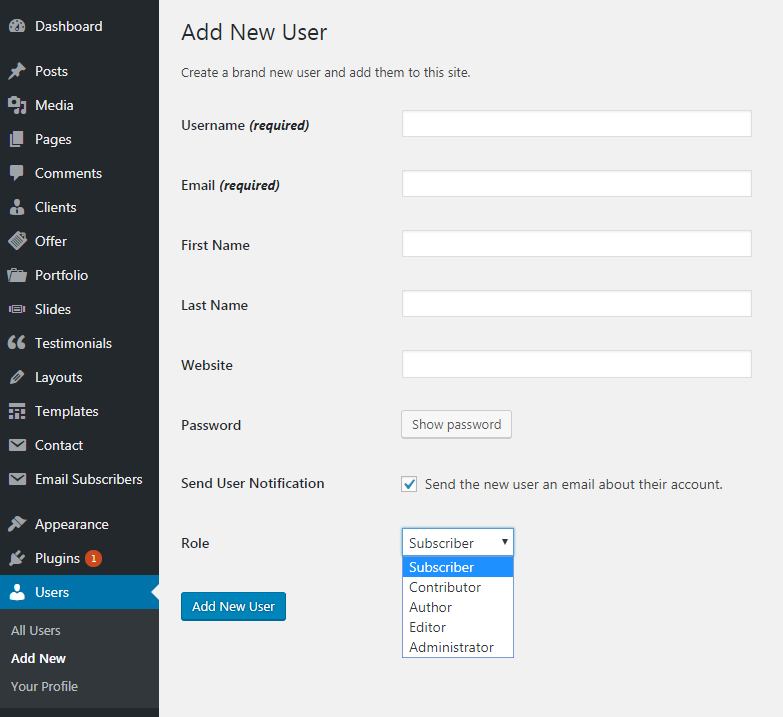Screen dimensions: 783x717
Task: Open the Dashboard menu item
Action: [x=79, y=26]
